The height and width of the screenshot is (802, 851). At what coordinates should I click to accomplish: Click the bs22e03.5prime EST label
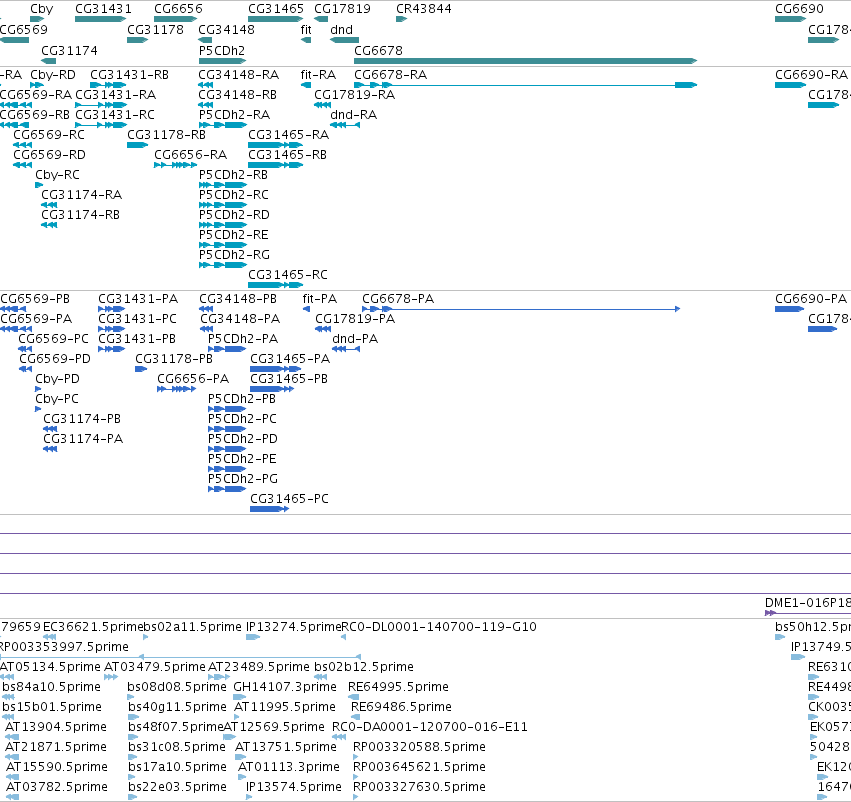177,786
